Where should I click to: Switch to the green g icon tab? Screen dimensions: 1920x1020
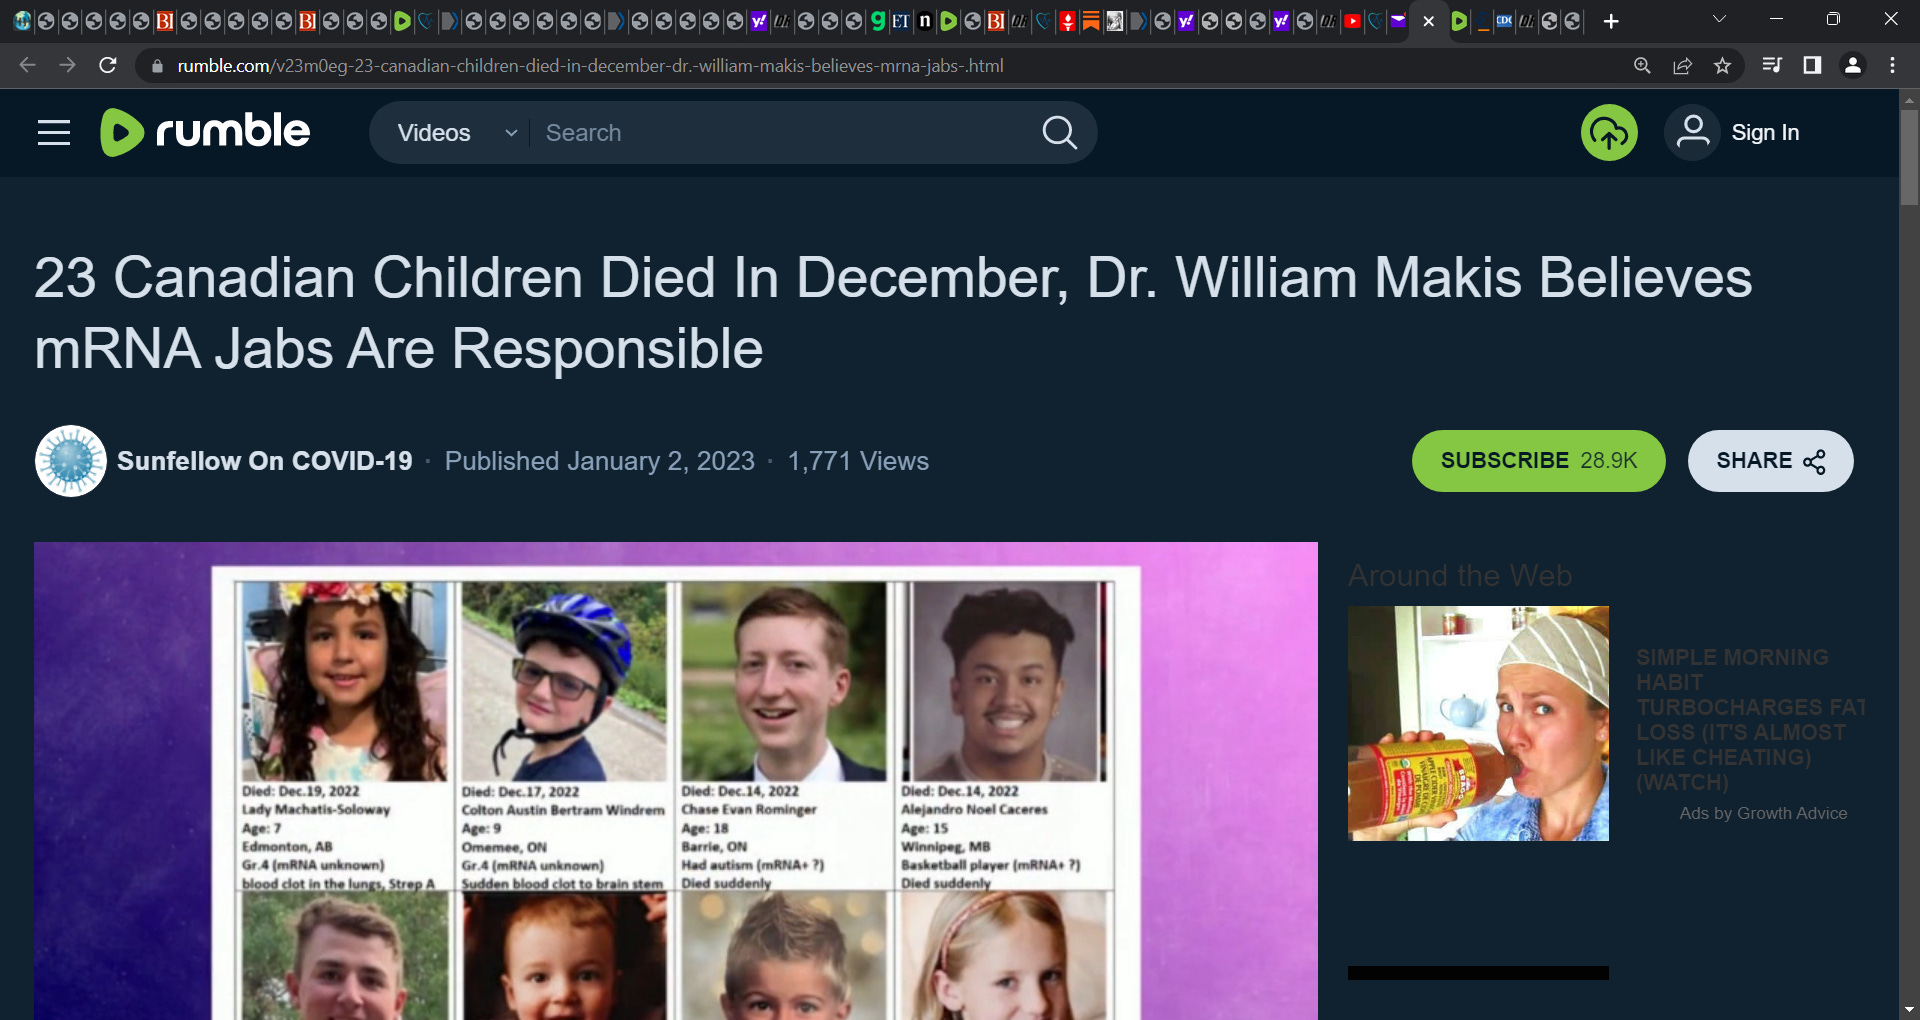pyautogui.click(x=877, y=21)
